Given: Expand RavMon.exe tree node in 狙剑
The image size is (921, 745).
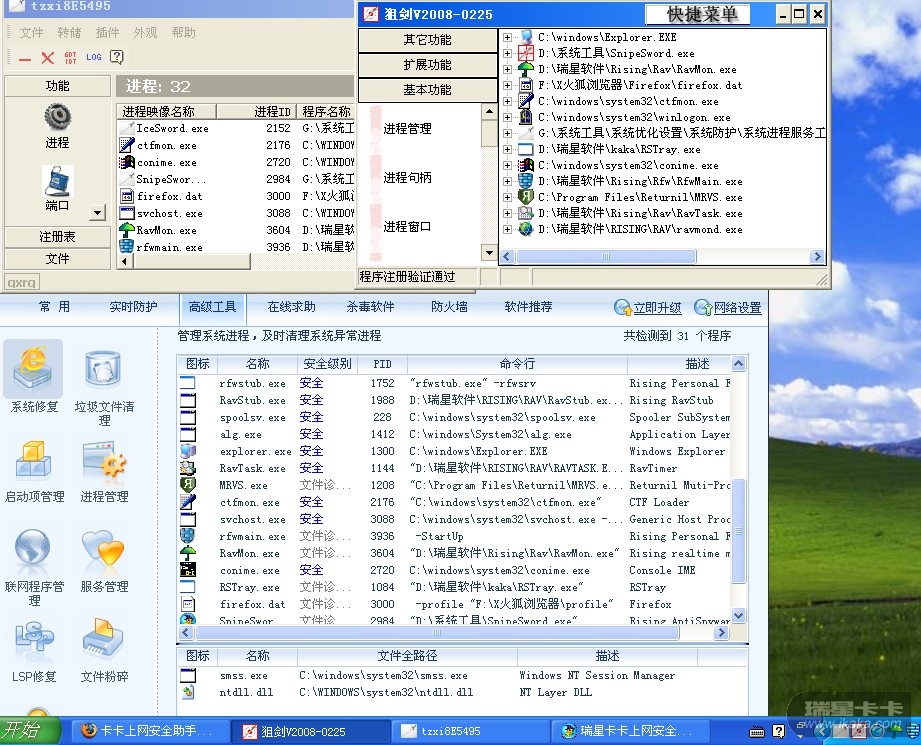Looking at the screenshot, I should pos(507,69).
